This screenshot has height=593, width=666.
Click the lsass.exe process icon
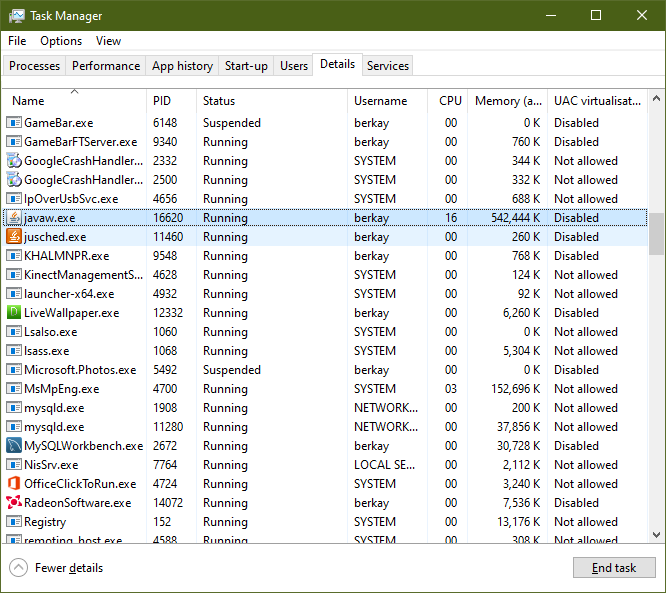(14, 351)
